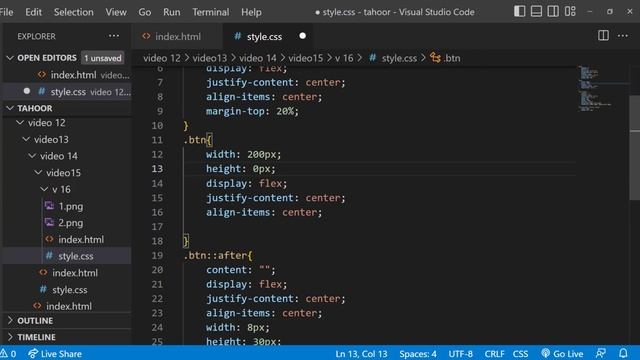Viewport: 640px width, 360px height.
Task: Click video 14 breadcrumb segment
Action: point(258,58)
